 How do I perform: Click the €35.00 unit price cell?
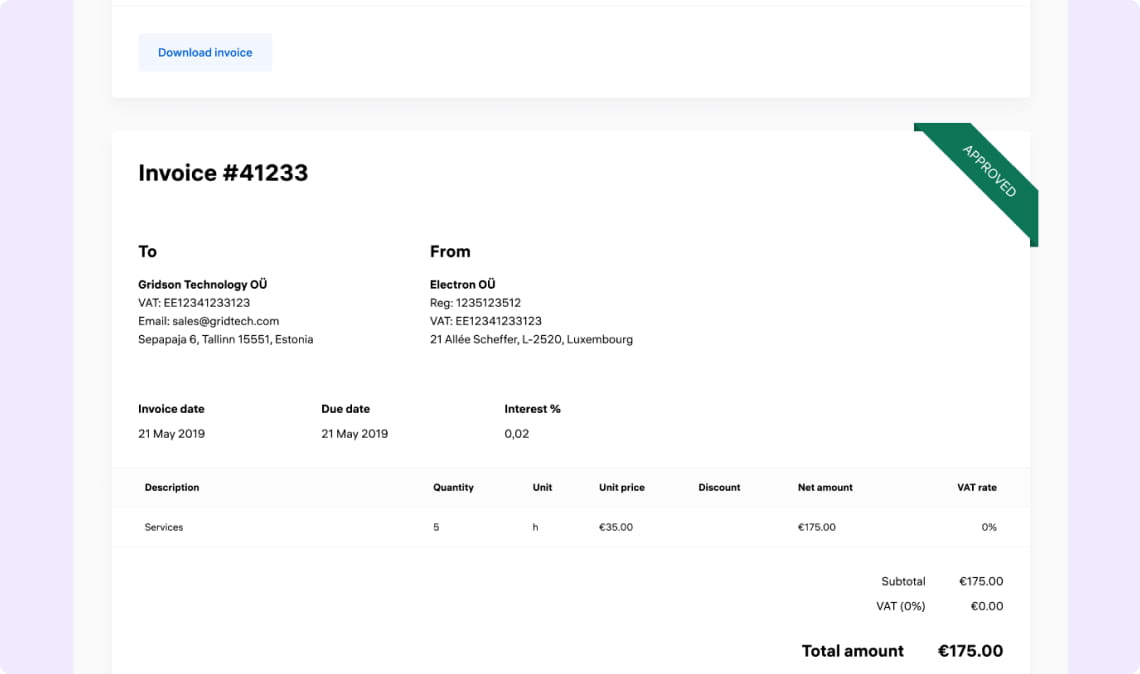click(615, 527)
